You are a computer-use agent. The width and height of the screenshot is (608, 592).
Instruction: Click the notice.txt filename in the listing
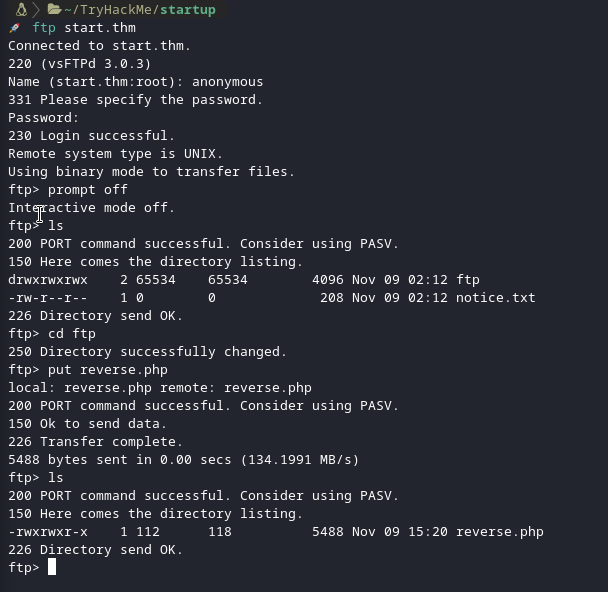click(495, 298)
